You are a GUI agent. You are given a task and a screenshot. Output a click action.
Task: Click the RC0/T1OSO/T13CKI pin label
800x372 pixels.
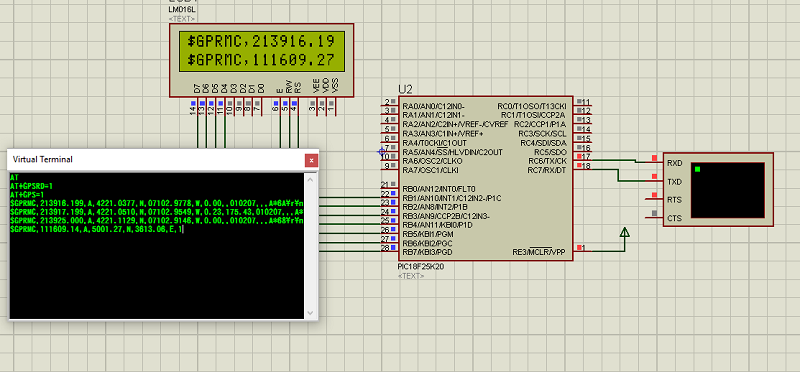pos(532,106)
